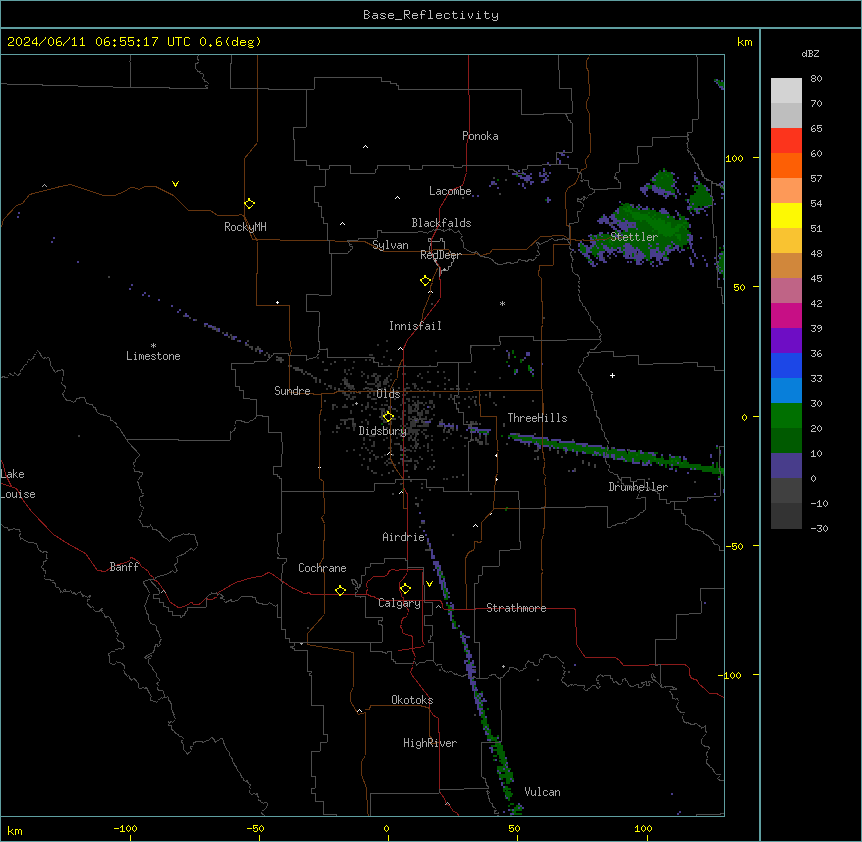Click the Cochrane town label
Screen dimensions: 862x842
tap(322, 568)
